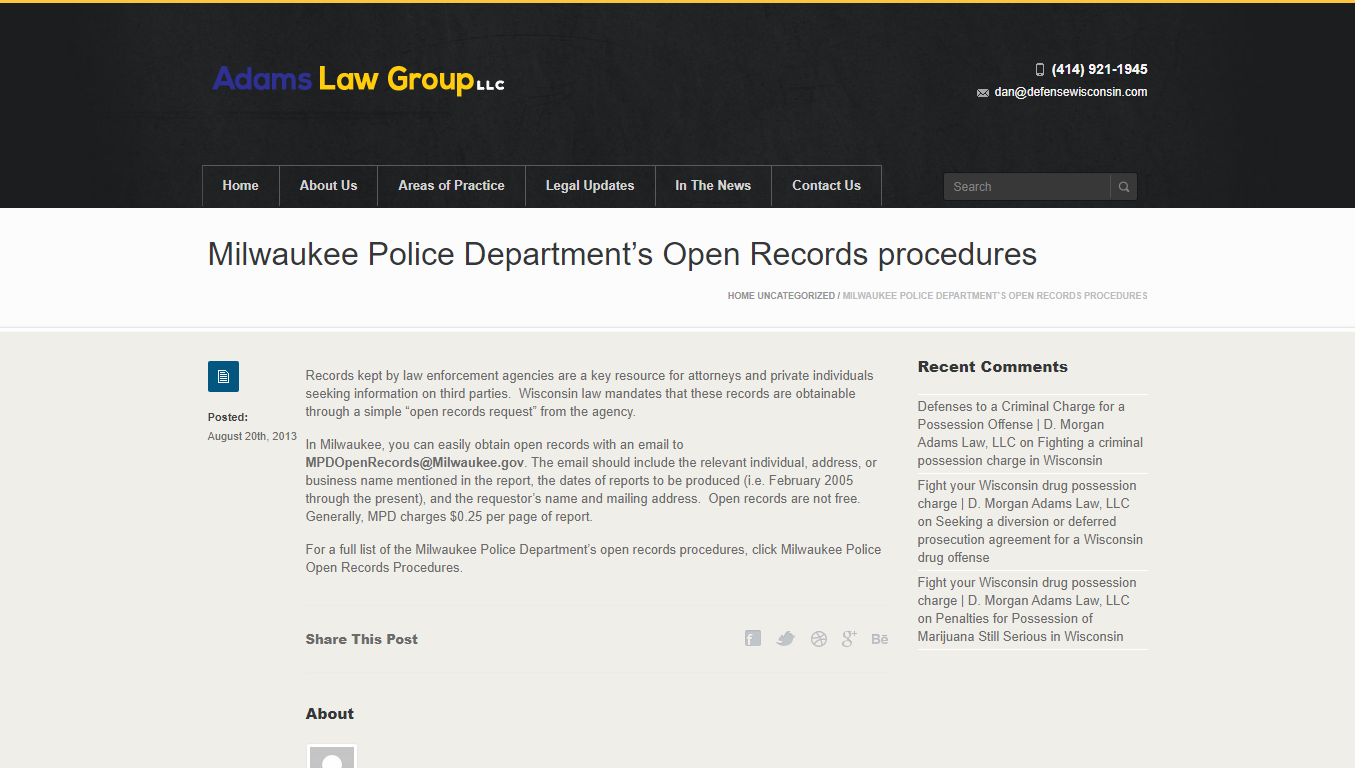The image size is (1366, 768).
Task: Click the August 20th, 2013 date
Action: [252, 437]
